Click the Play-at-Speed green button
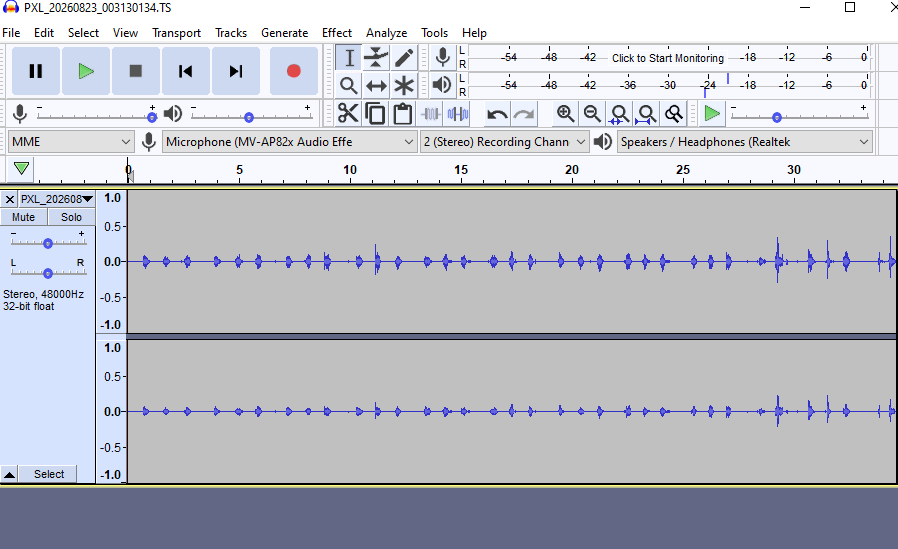 pyautogui.click(x=712, y=113)
